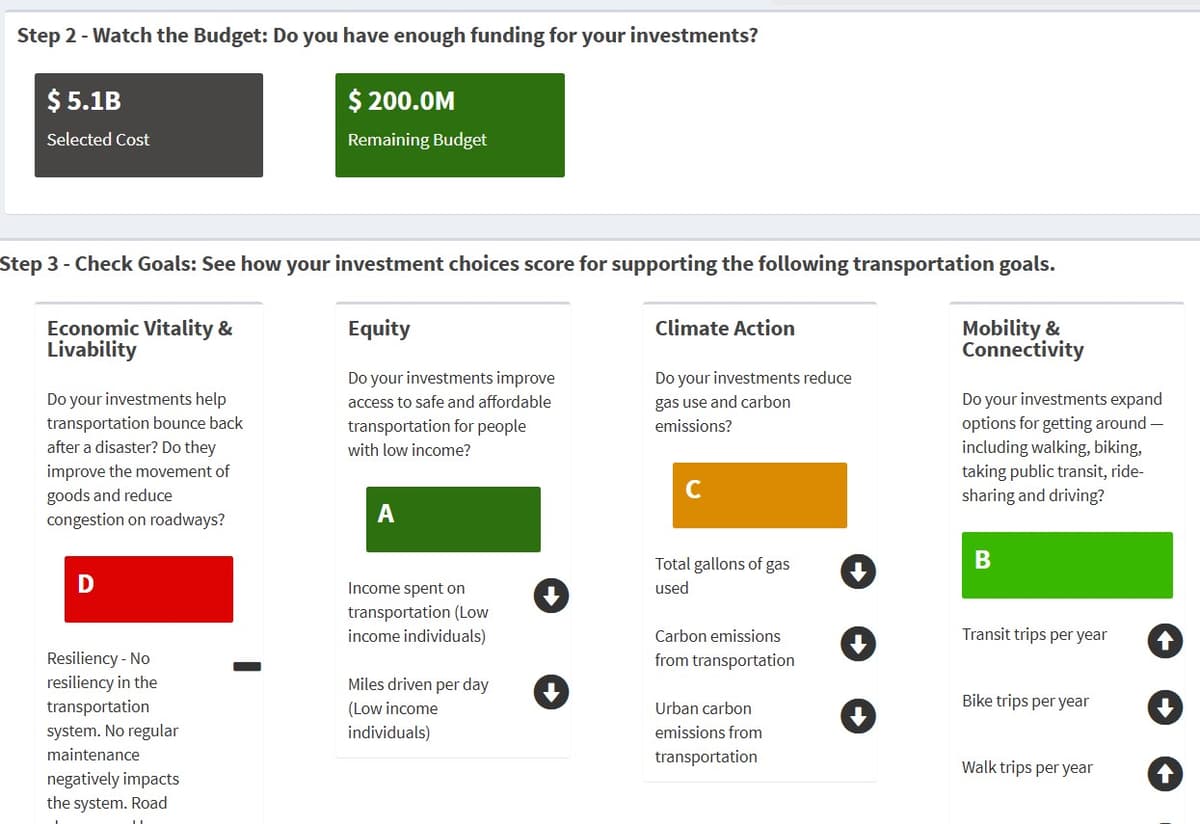Viewport: 1200px width, 824px height.
Task: Click the up arrow next to Walk trips per year
Action: (x=1164, y=773)
